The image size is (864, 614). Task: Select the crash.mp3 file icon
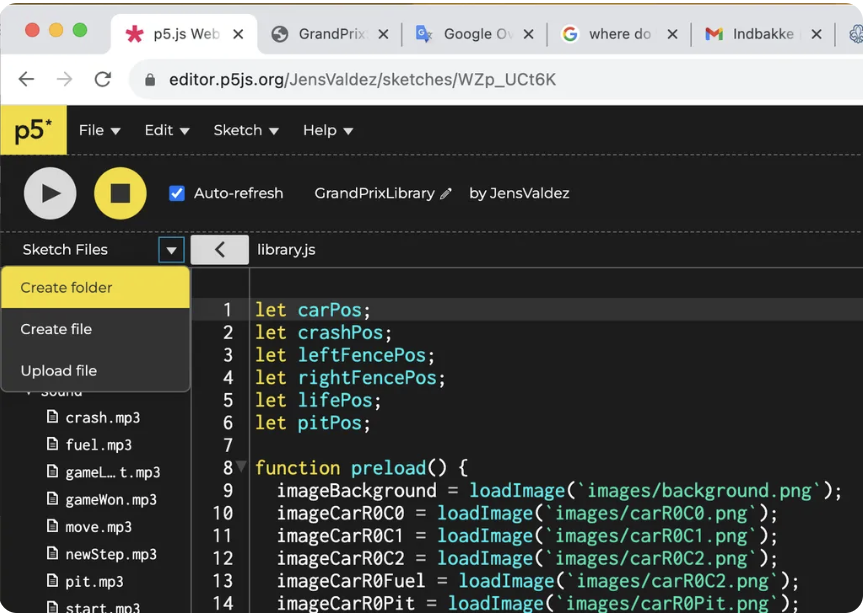(53, 418)
